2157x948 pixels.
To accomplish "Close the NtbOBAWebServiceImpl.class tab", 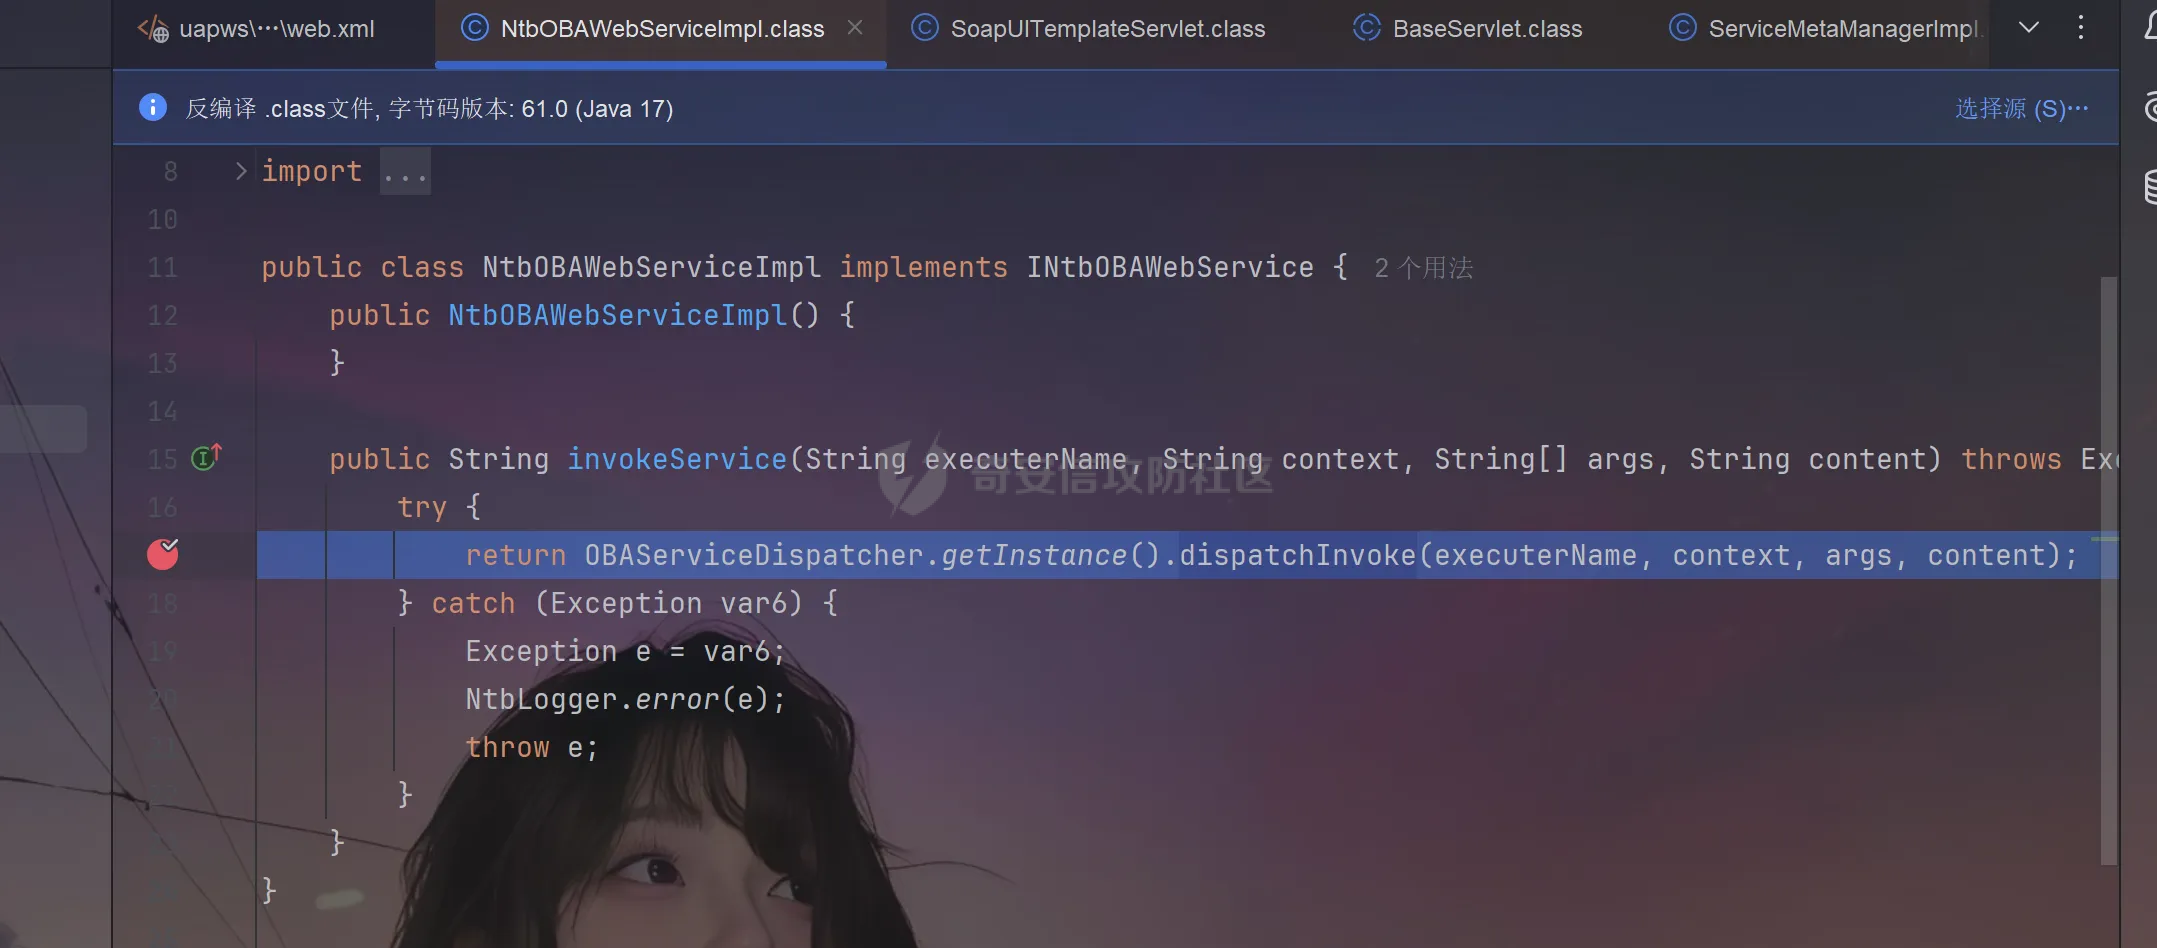I will (x=855, y=28).
